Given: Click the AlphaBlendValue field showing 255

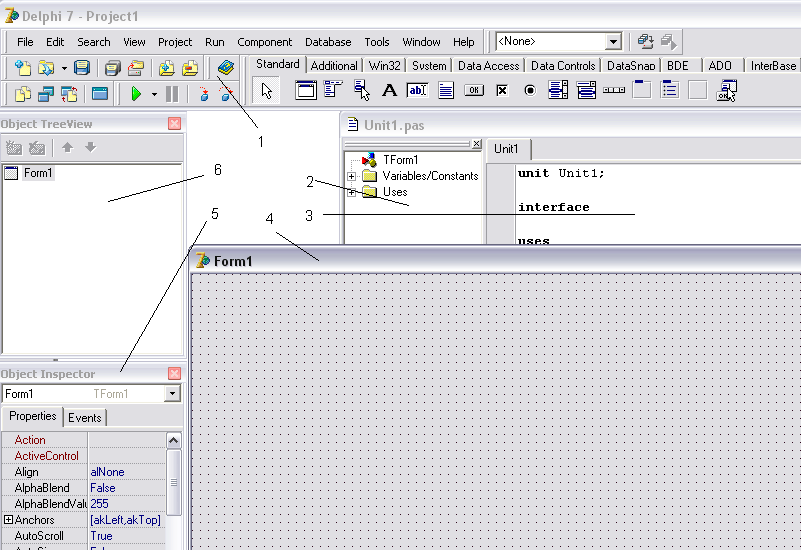Looking at the screenshot, I should click(x=125, y=504).
